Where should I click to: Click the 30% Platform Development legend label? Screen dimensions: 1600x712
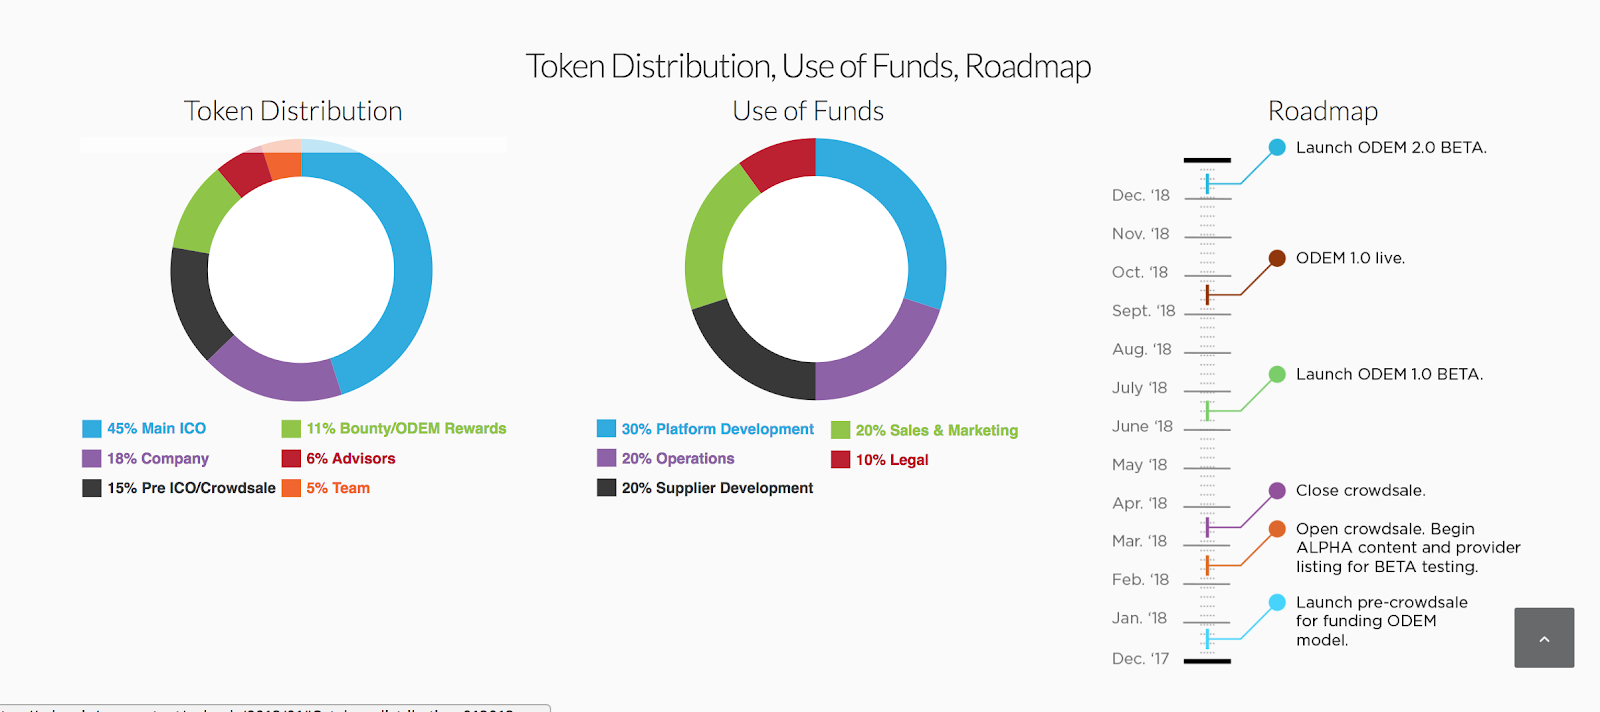coord(718,429)
